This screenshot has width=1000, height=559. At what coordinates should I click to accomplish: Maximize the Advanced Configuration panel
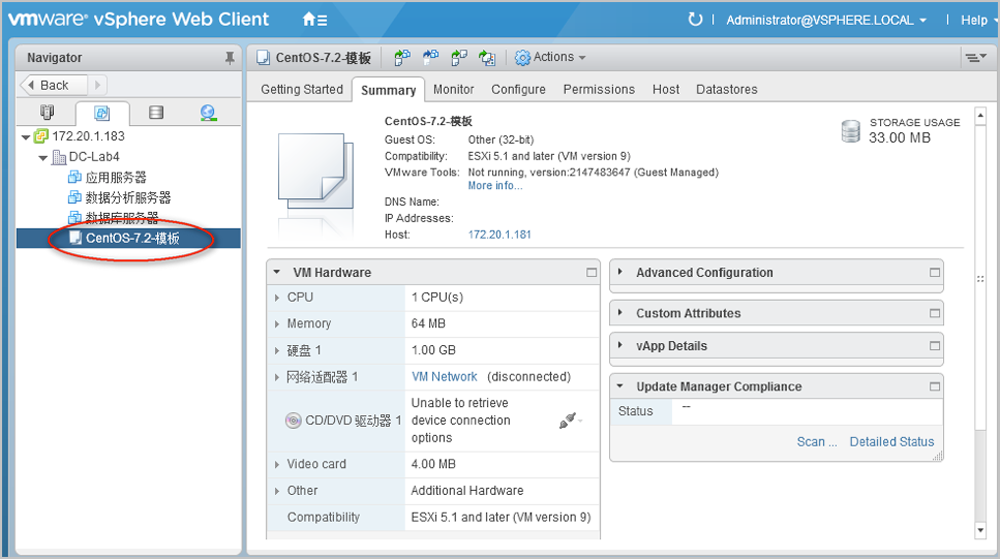coord(934,272)
